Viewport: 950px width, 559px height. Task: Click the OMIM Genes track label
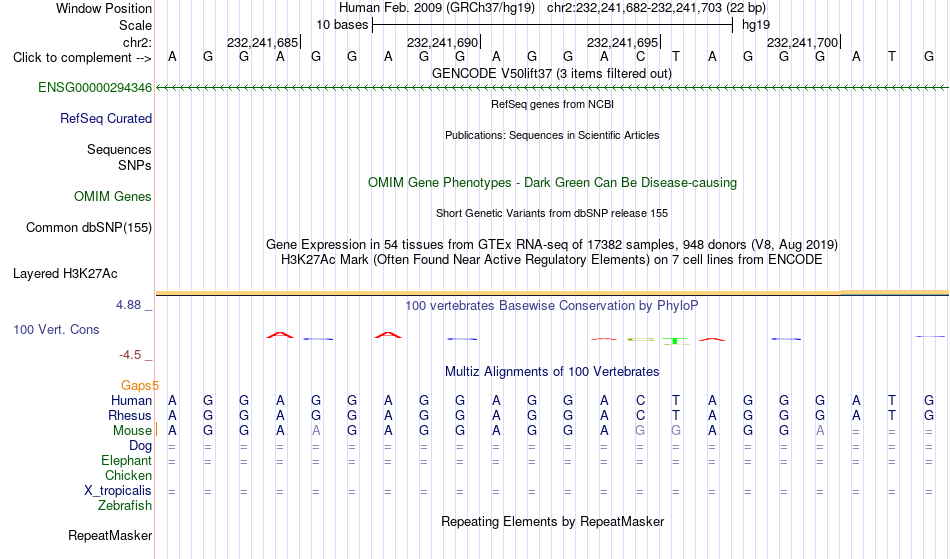[x=112, y=197]
